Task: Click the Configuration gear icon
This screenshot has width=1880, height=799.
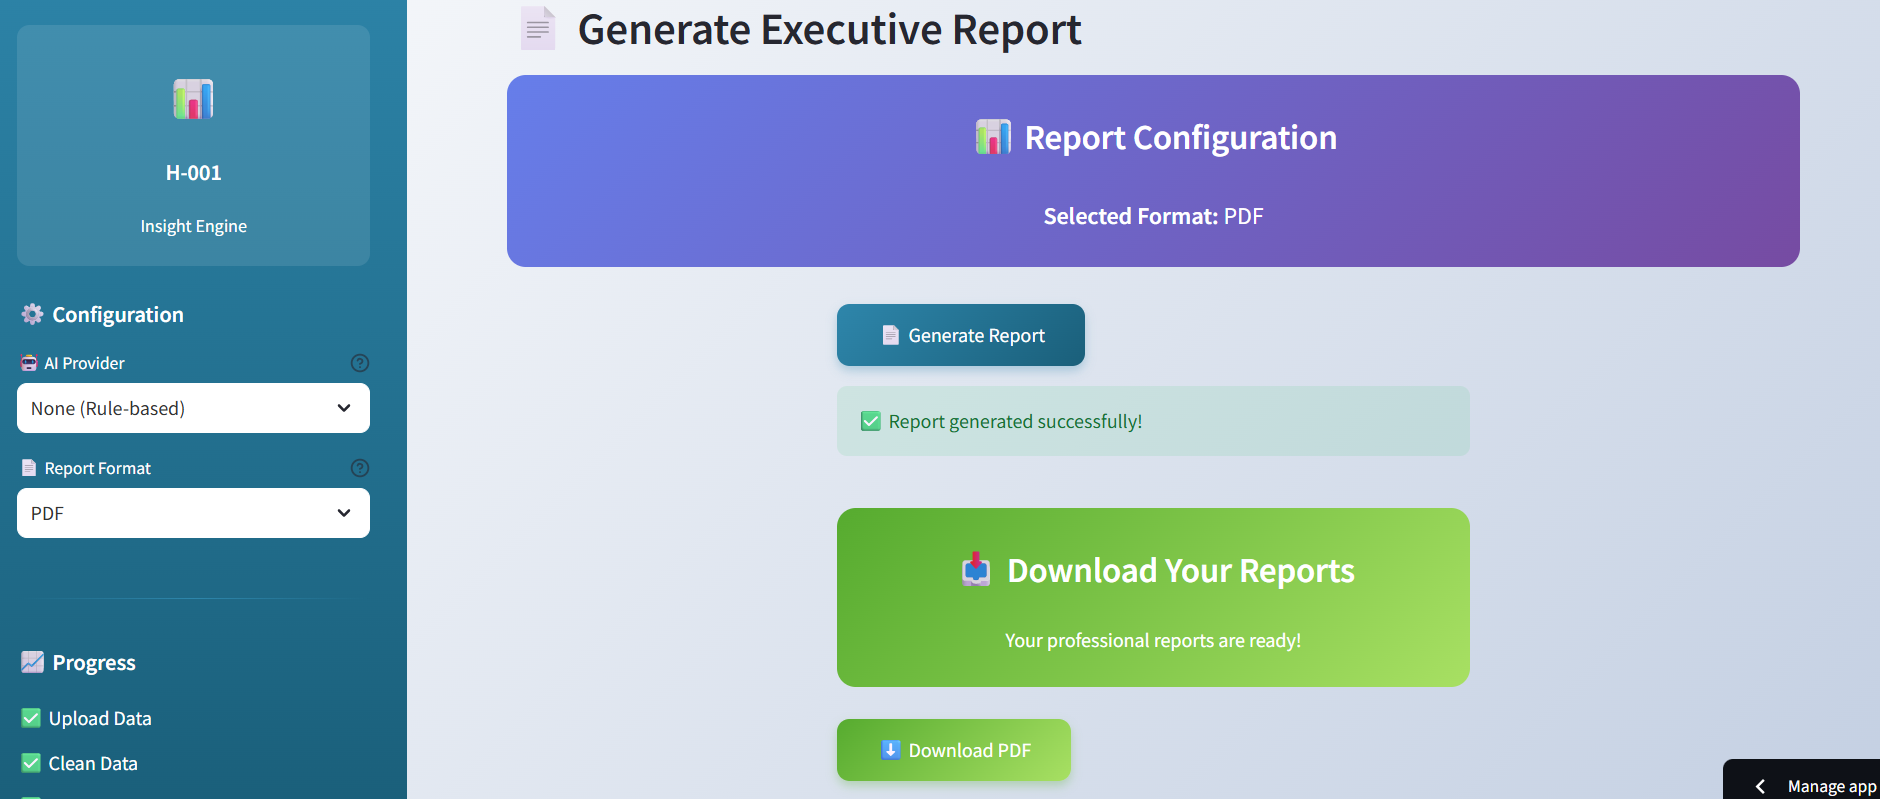Action: tap(32, 314)
